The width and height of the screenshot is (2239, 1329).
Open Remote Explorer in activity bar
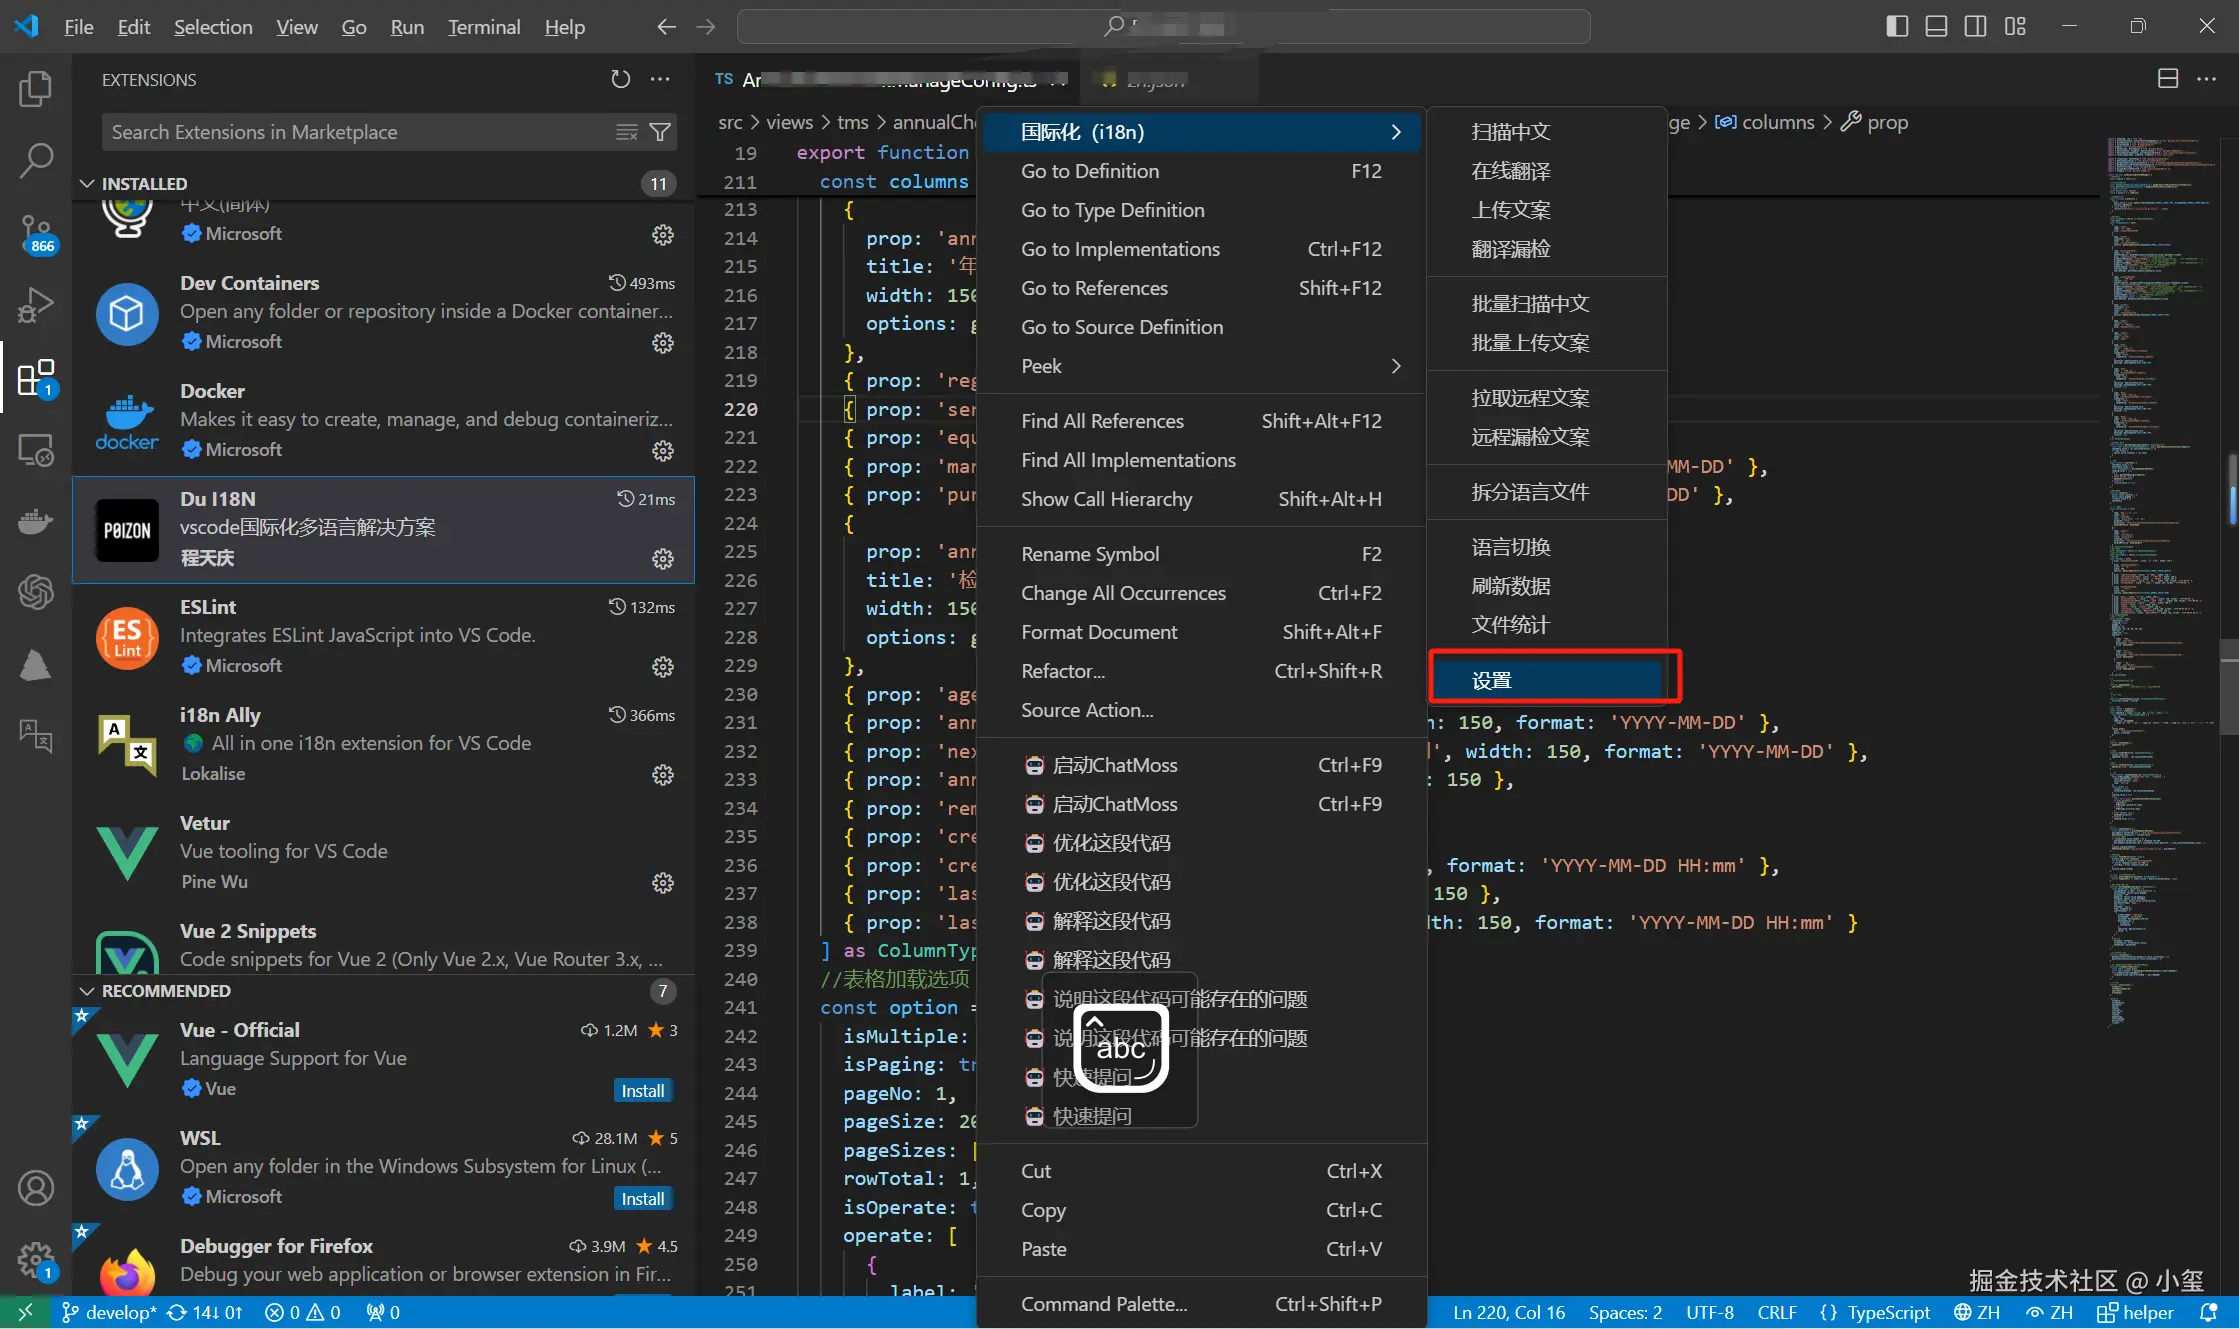36,451
